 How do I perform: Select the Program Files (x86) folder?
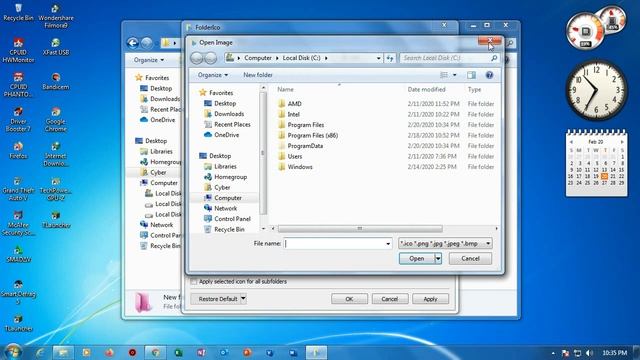coord(313,136)
